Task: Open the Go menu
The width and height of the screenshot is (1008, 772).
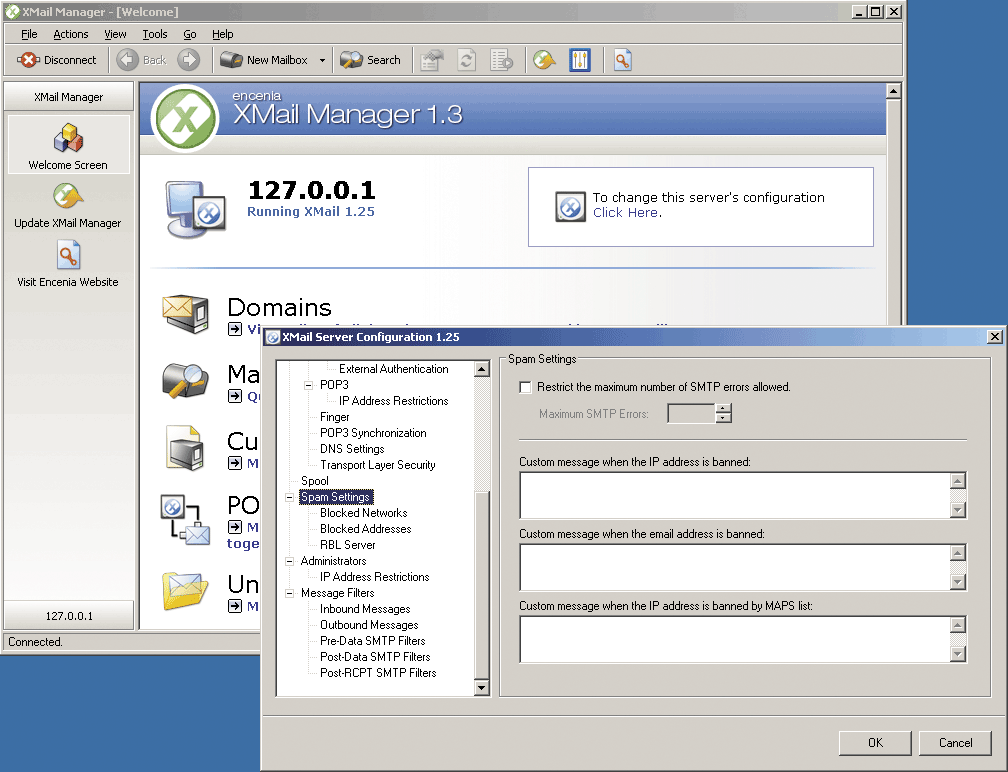Action: pos(190,34)
